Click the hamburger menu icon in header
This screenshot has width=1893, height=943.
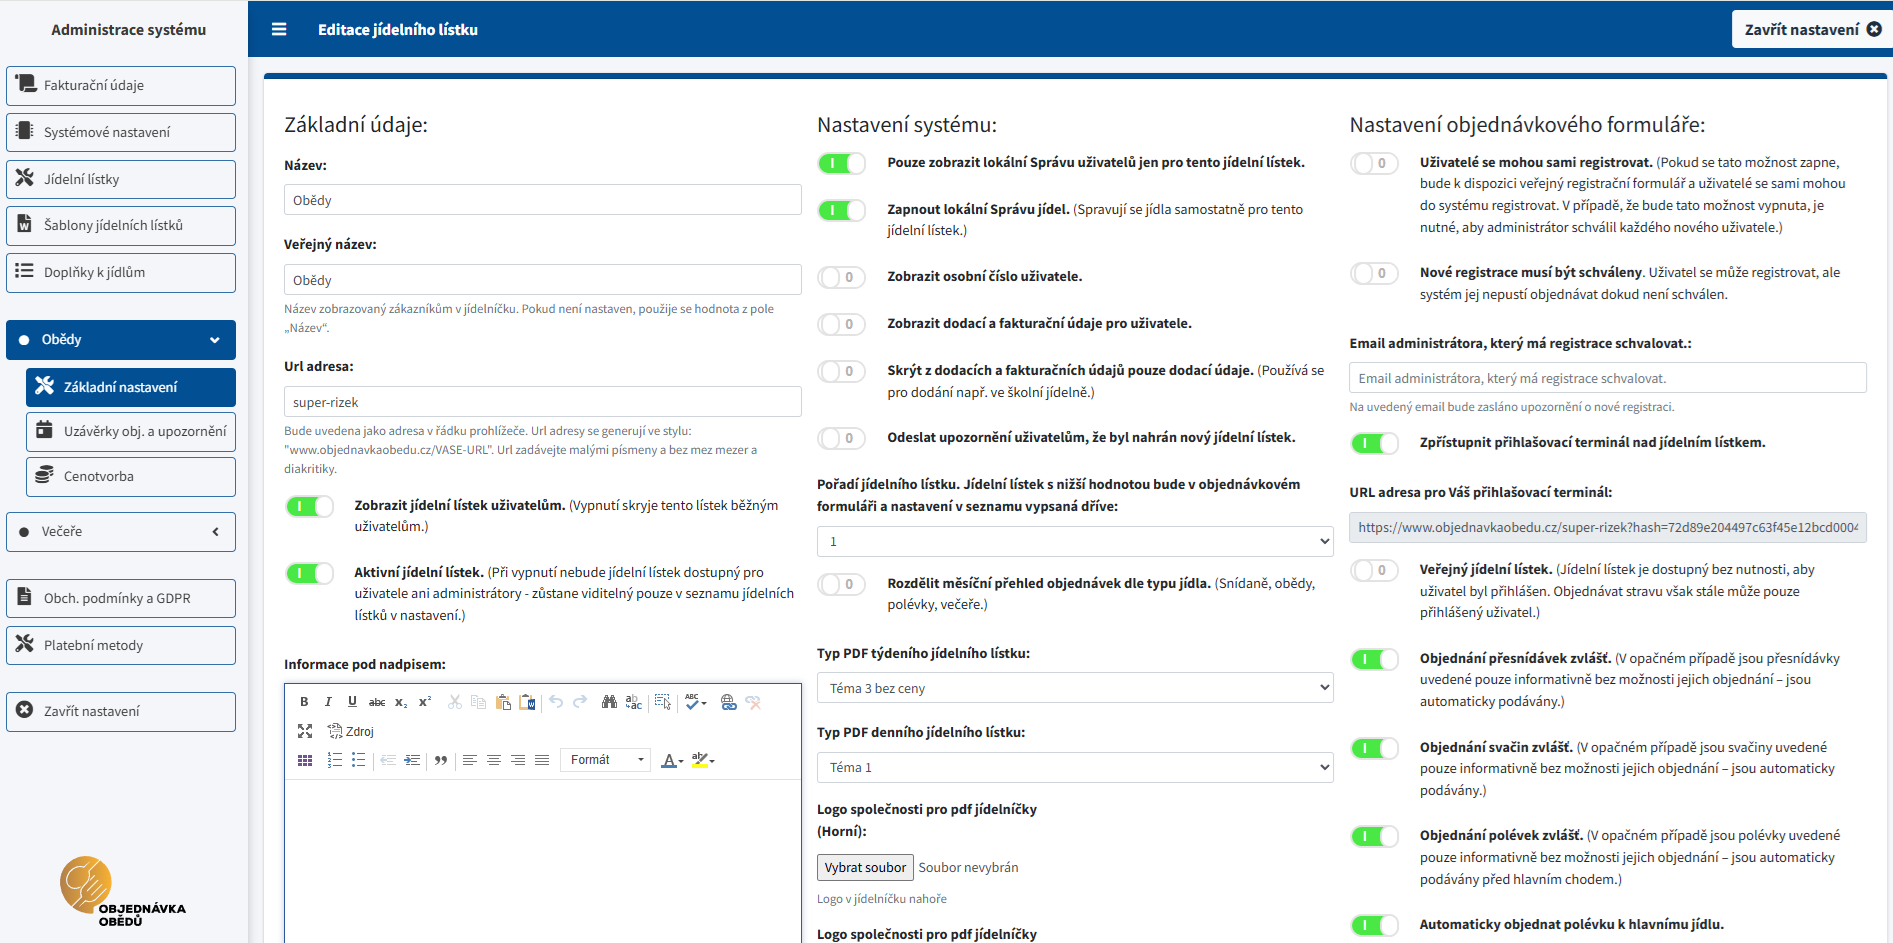(x=279, y=30)
